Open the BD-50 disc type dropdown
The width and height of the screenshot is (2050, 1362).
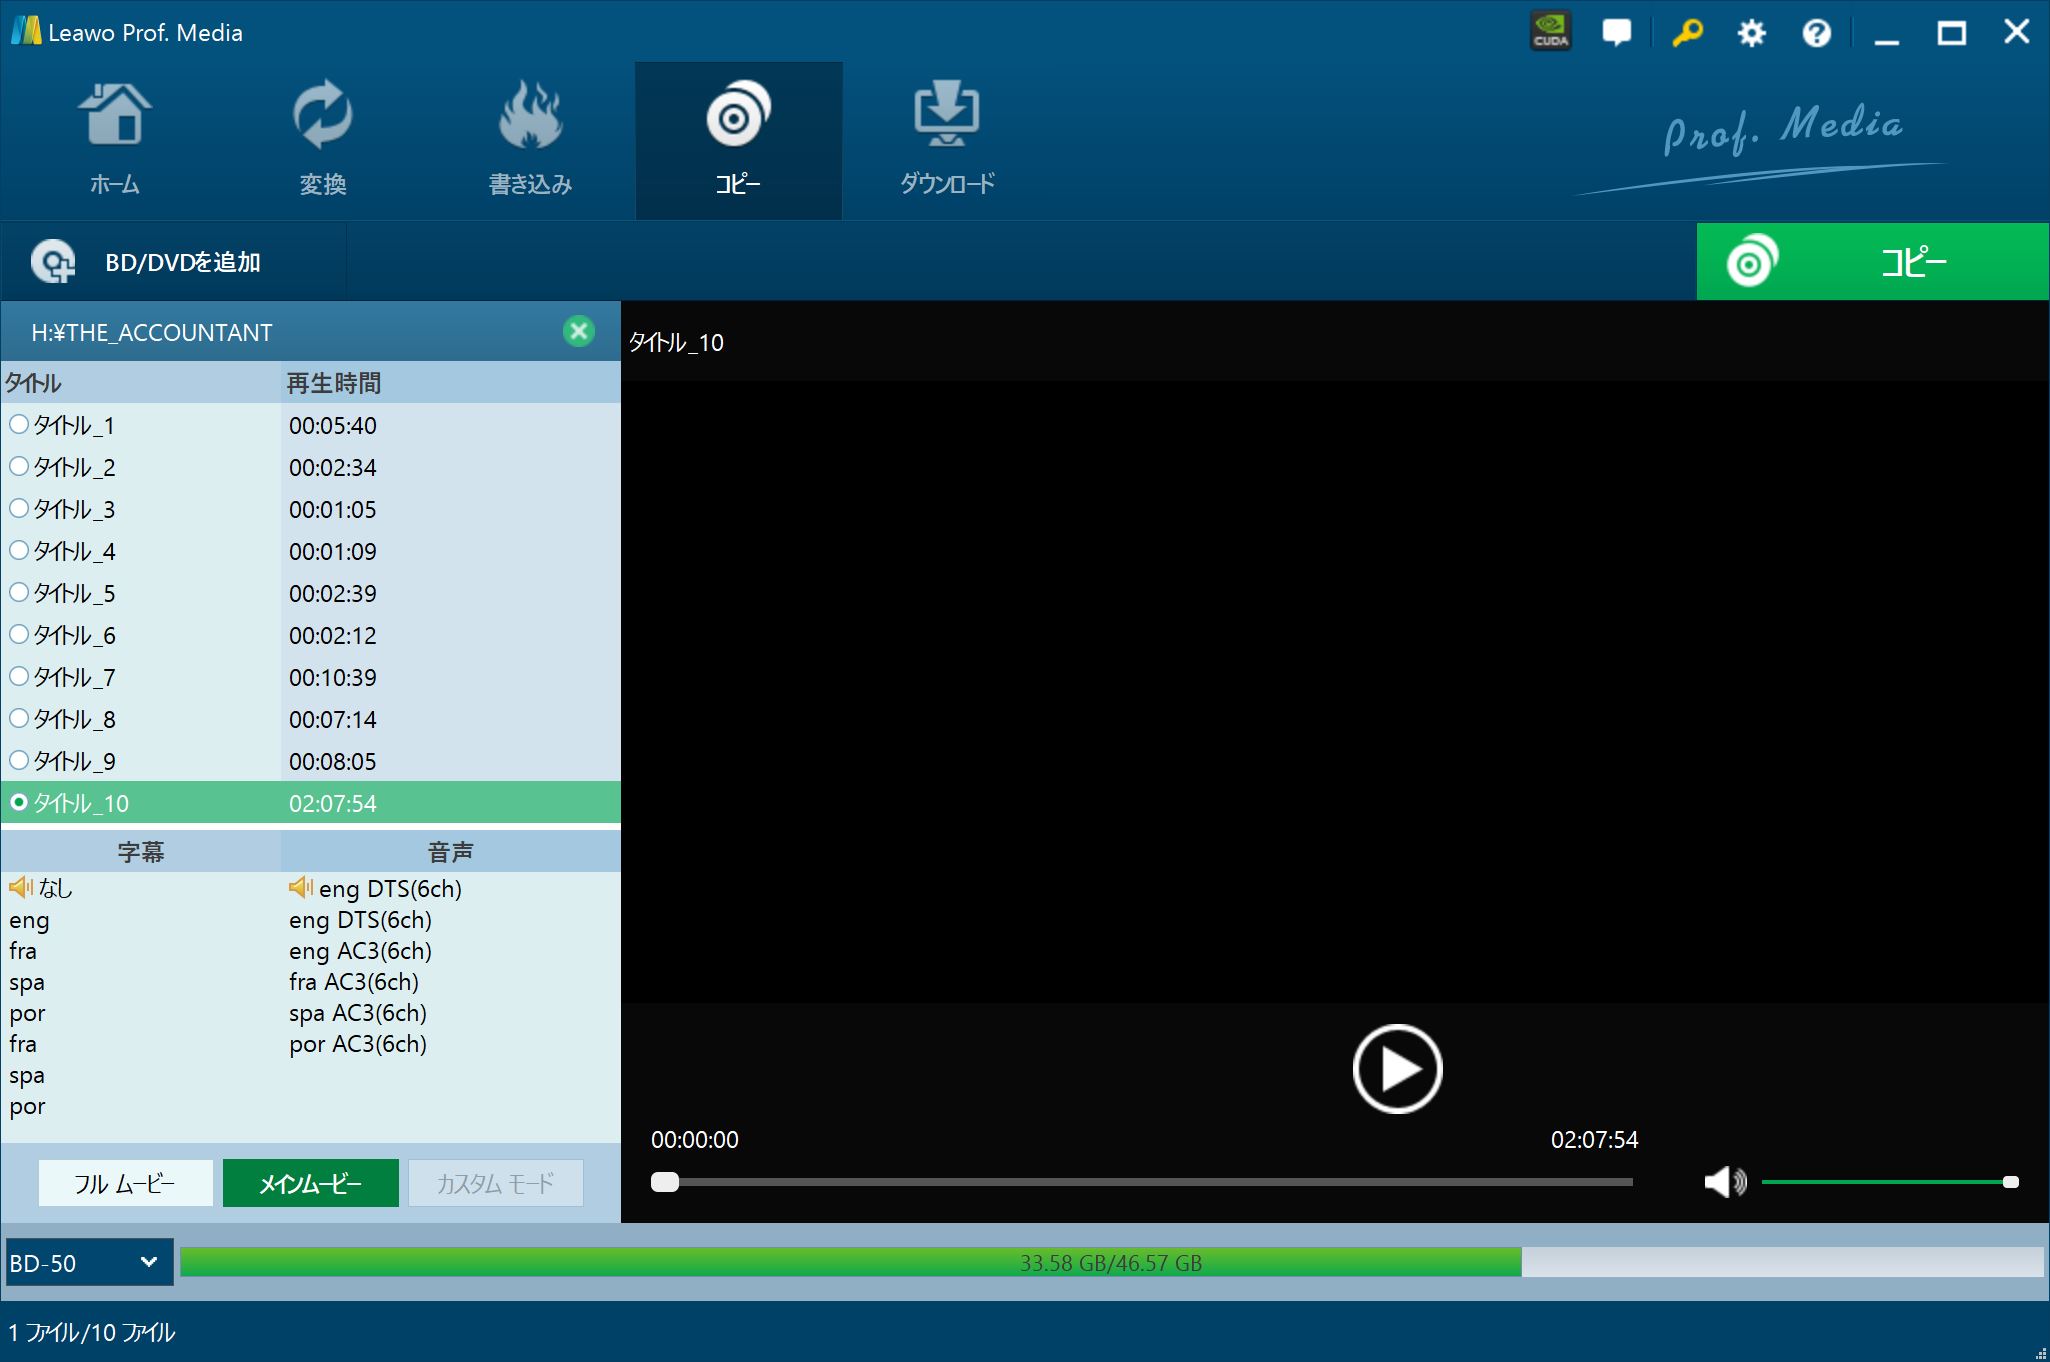point(89,1262)
